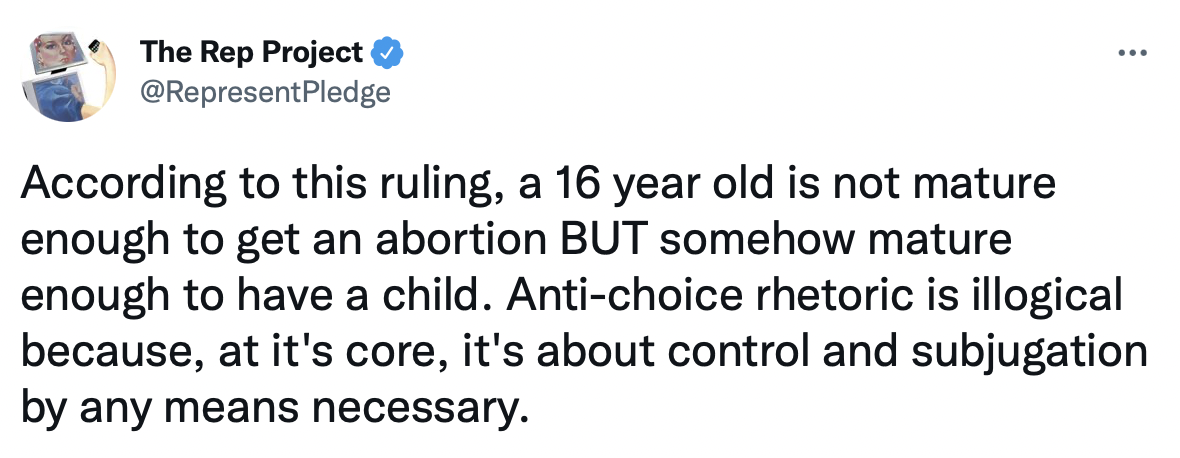The height and width of the screenshot is (458, 1180).
Task: Open The Rep Project display name link
Action: click(251, 51)
